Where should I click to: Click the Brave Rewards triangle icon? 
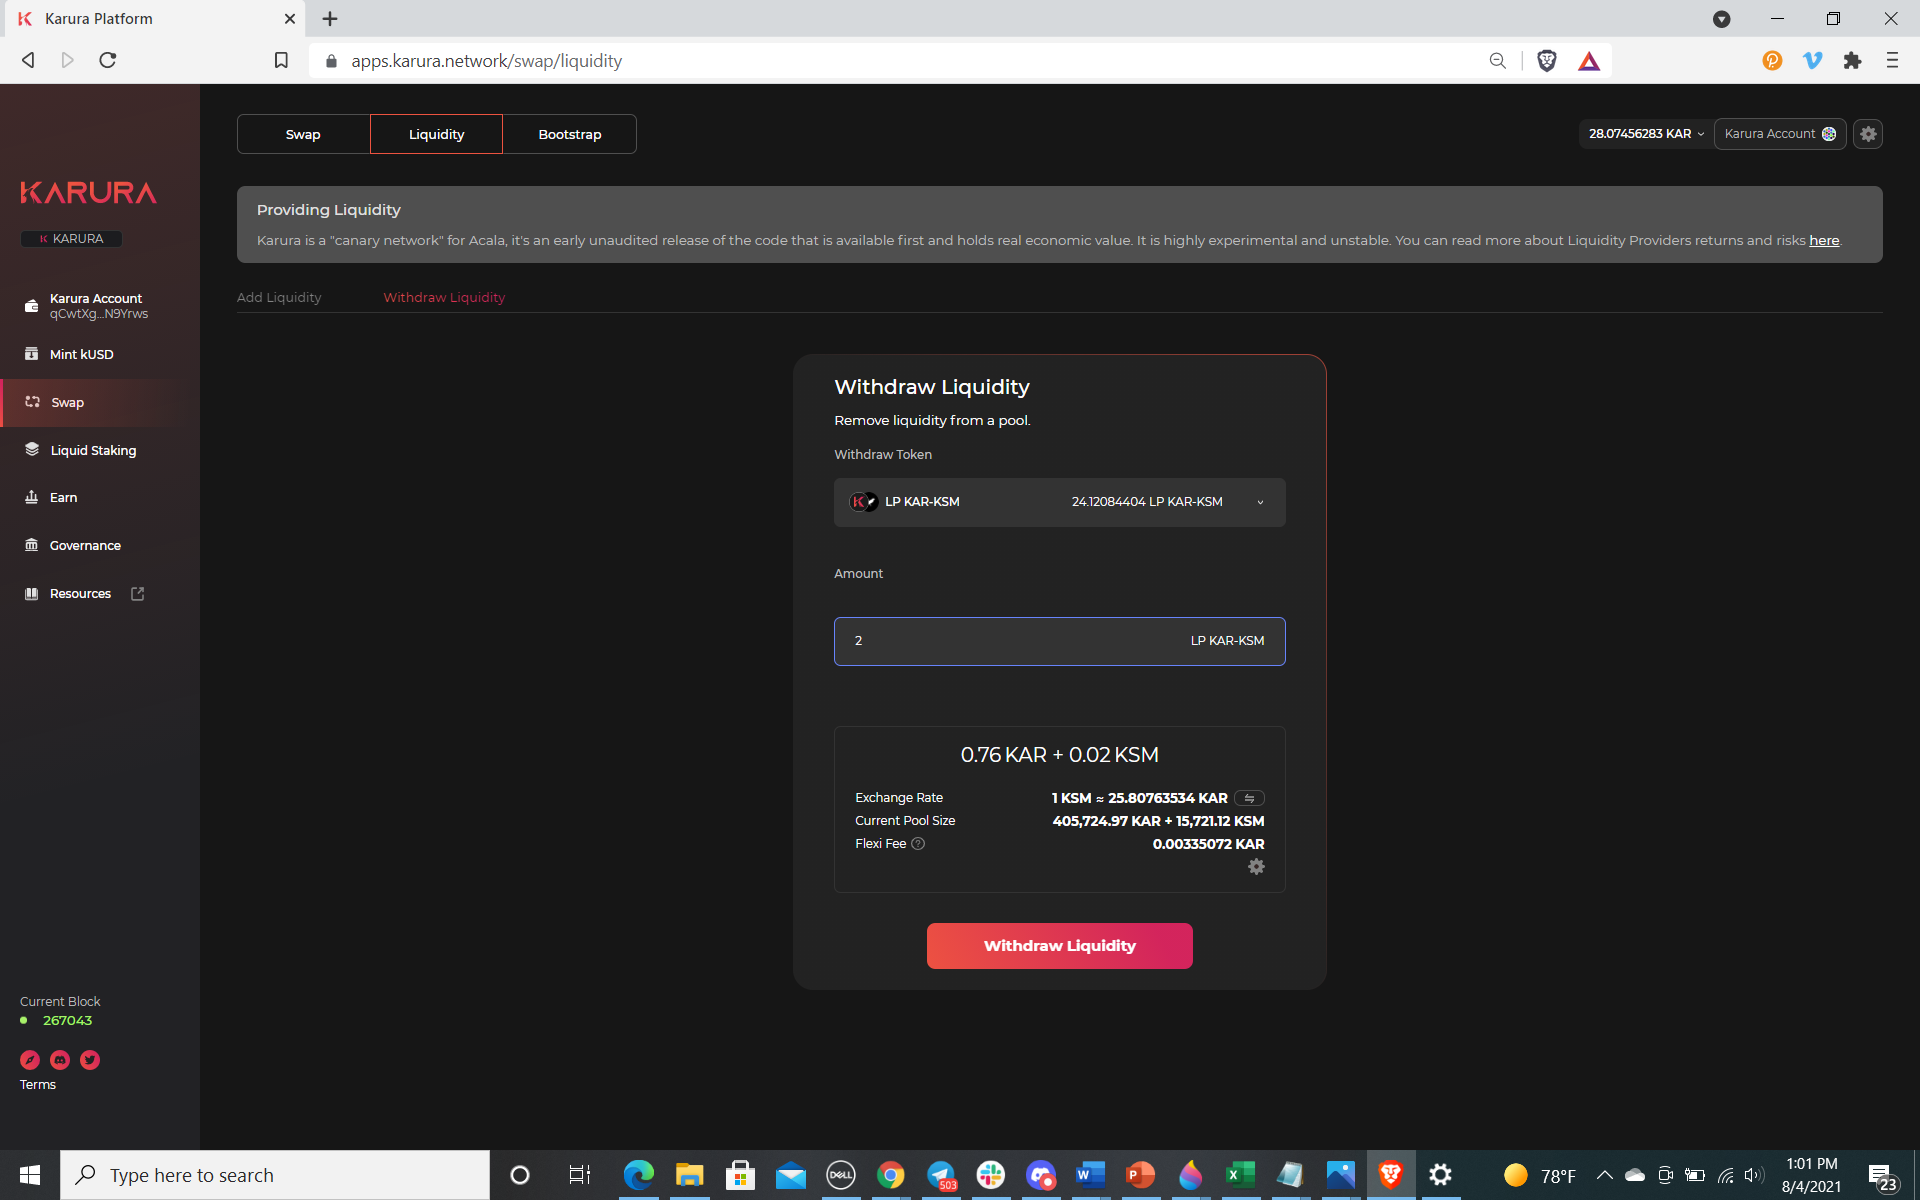[1589, 61]
